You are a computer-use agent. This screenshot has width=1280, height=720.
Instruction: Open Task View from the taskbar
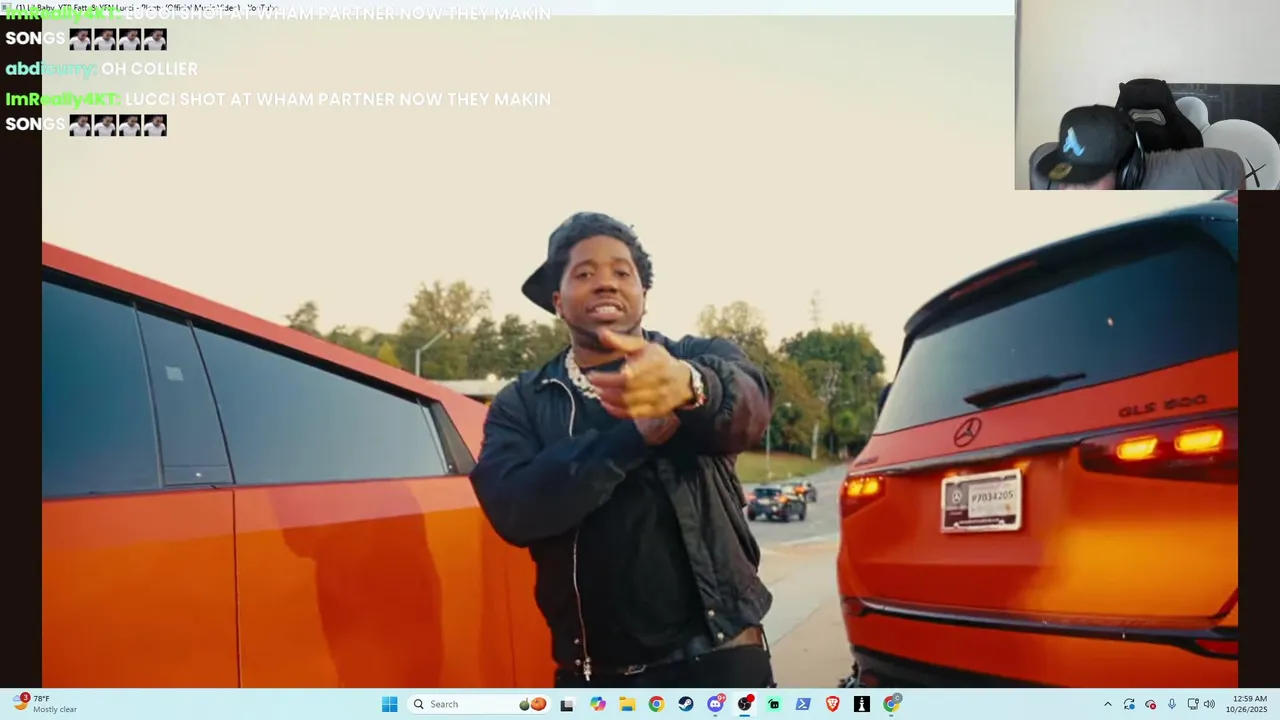click(x=567, y=704)
